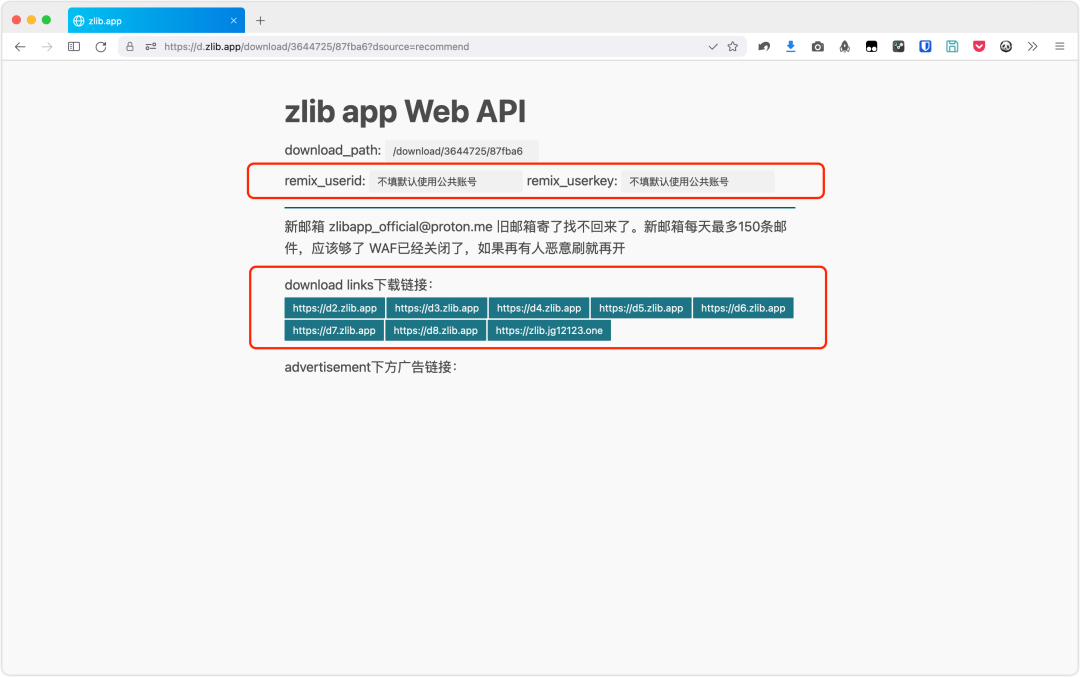1080x677 pixels.
Task: Click the Pocket extension icon
Action: [979, 47]
